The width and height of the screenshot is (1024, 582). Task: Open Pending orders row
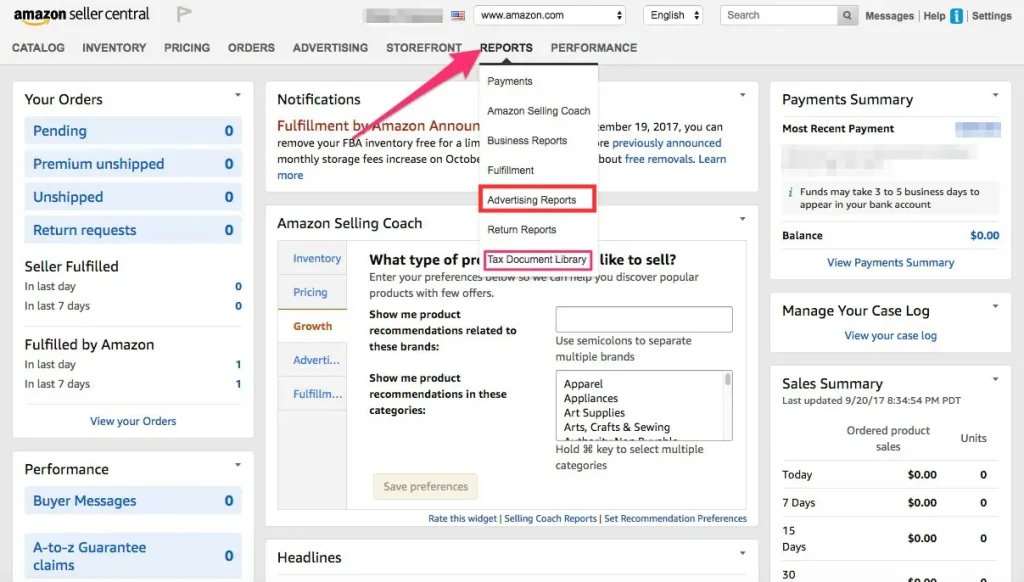coord(133,131)
